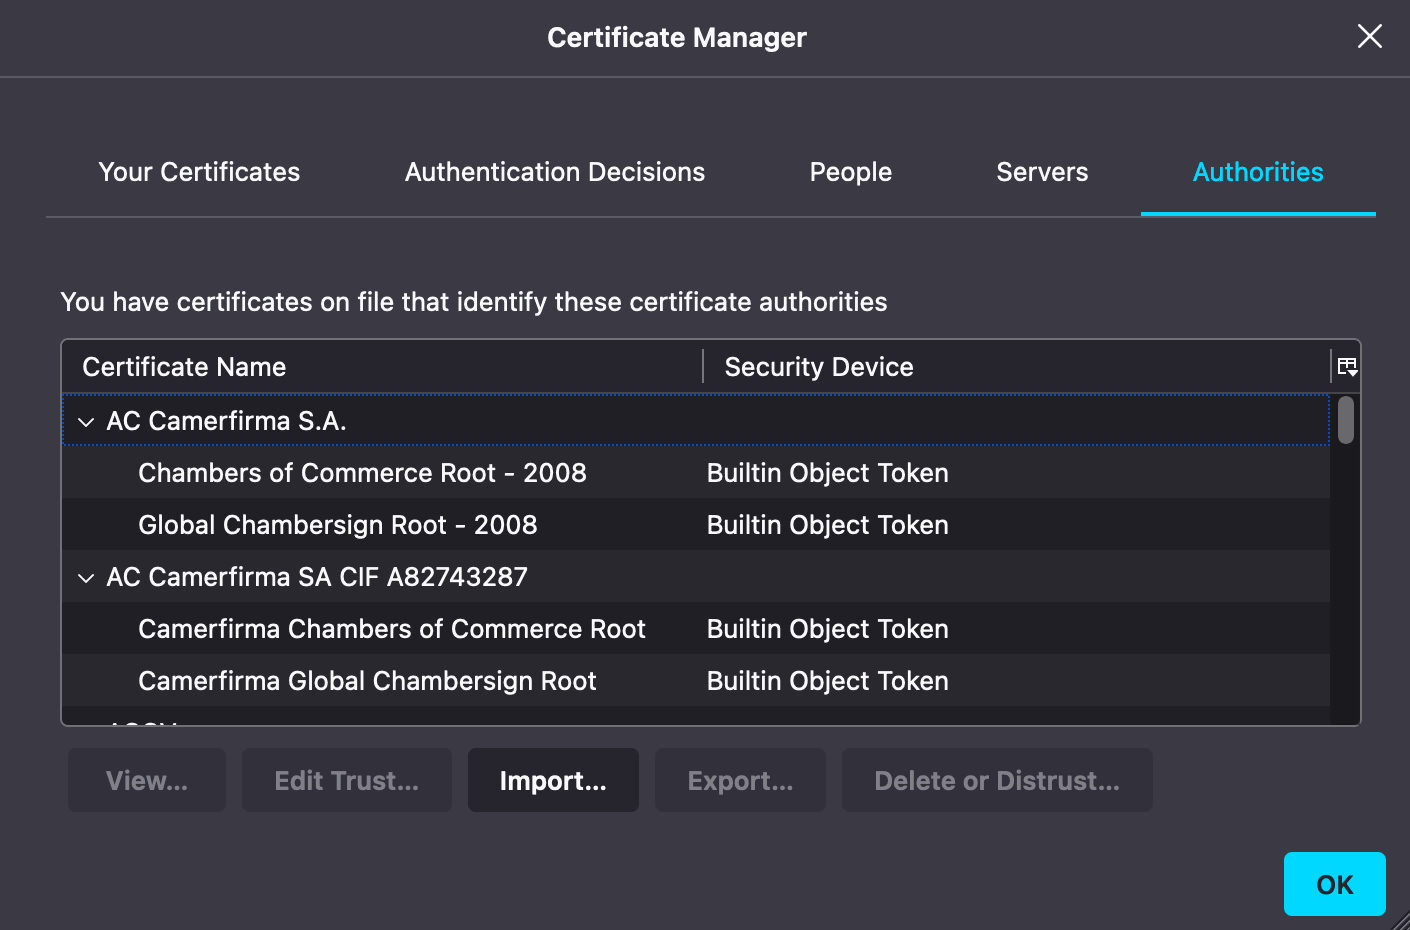Screen dimensions: 1410x930
Task: Open the column picker icon in table header
Action: coord(1347,367)
